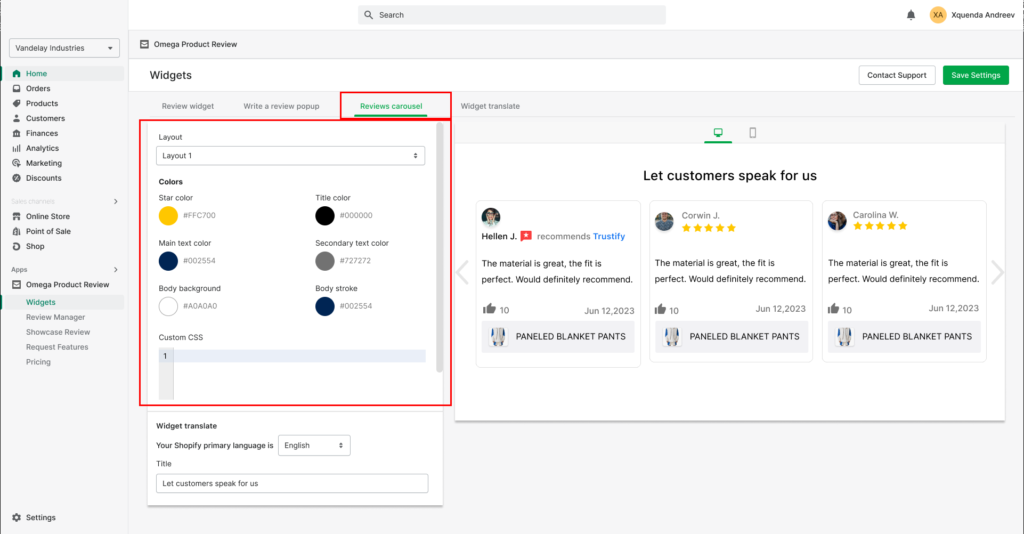Screen dimensions: 1024x534
Task: Switch to desktop preview icon
Action: pyautogui.click(x=718, y=133)
